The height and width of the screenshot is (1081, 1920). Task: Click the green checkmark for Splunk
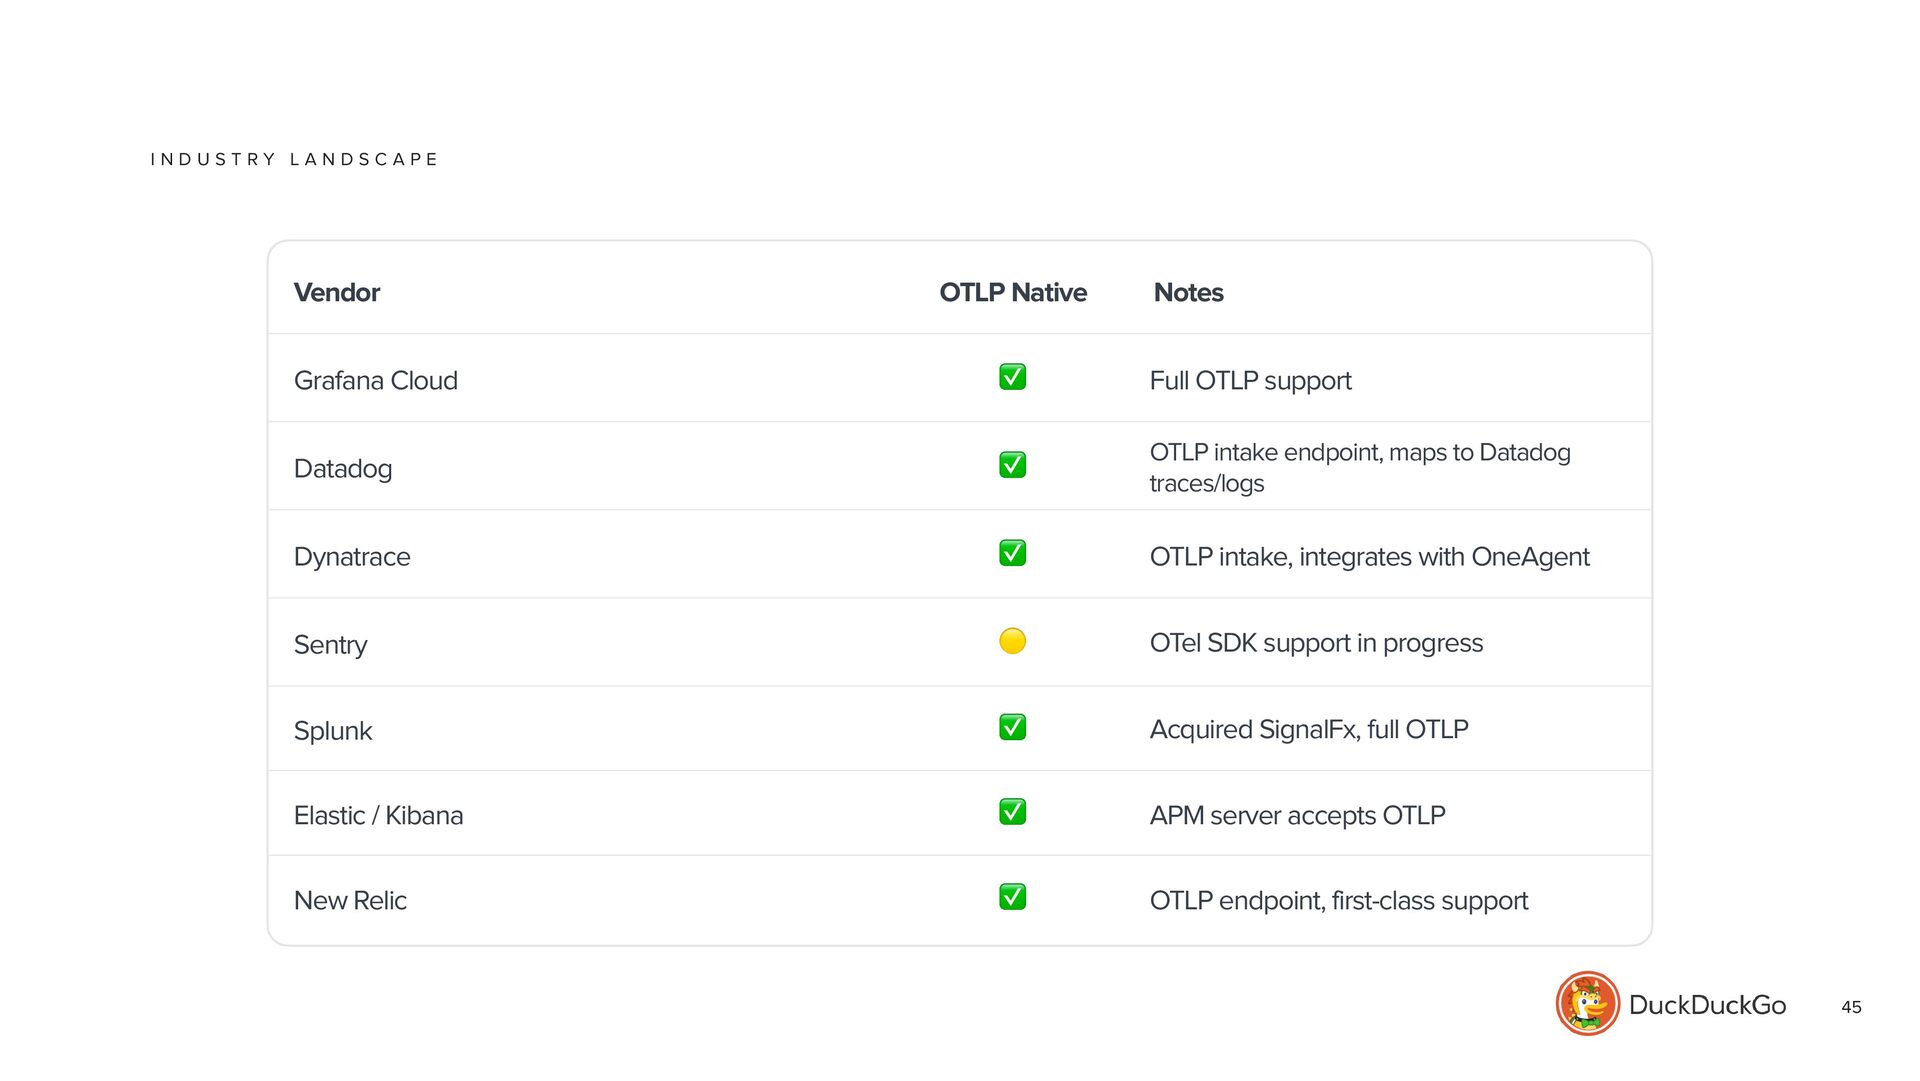tap(1012, 727)
